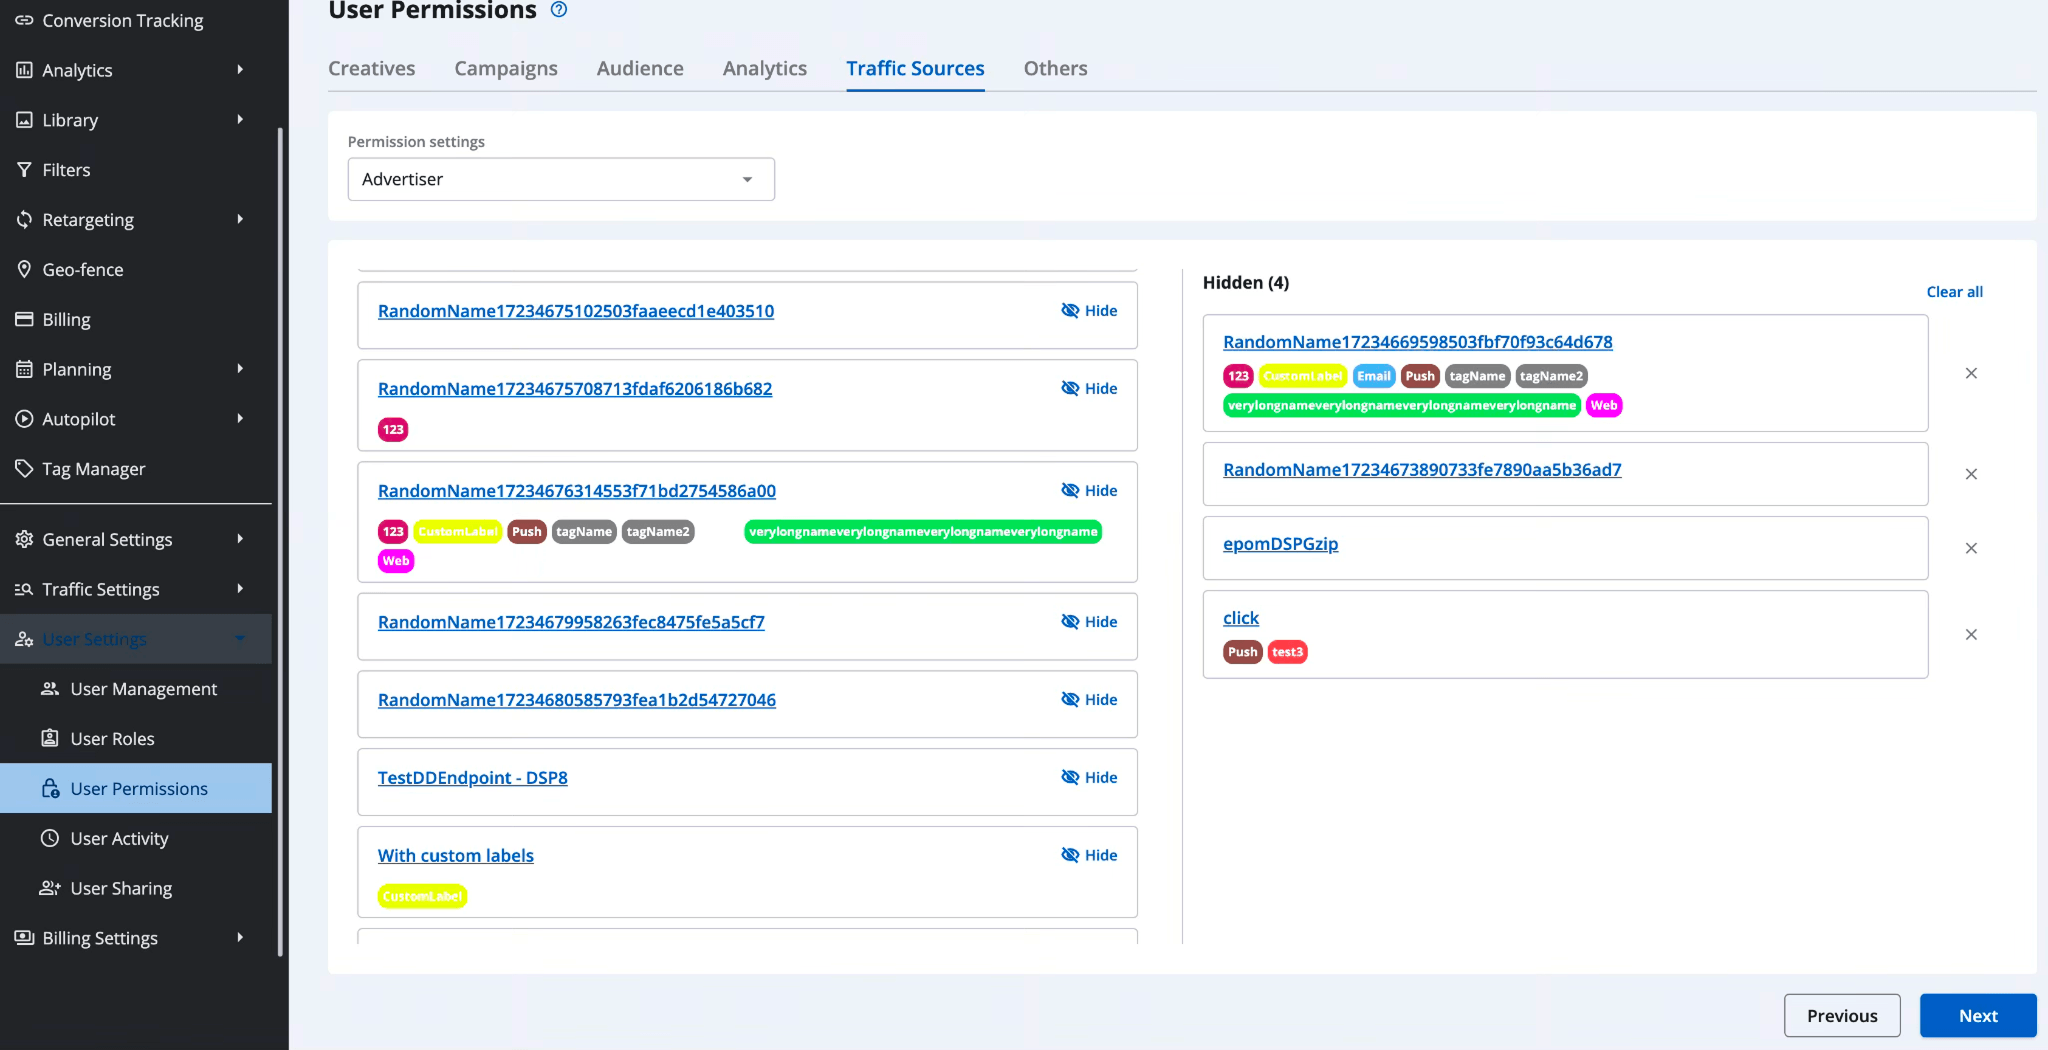
Task: Expand Autopilot submenu arrow
Action: (x=240, y=419)
